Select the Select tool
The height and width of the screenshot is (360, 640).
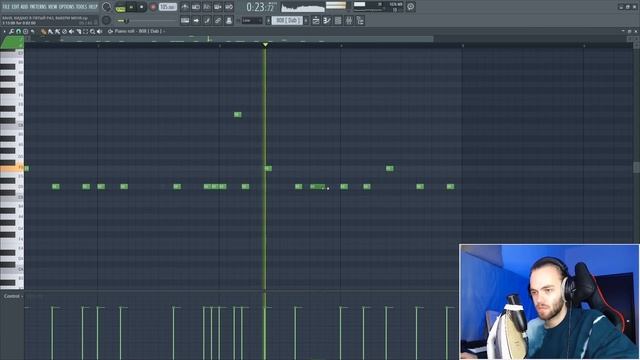click(85, 31)
